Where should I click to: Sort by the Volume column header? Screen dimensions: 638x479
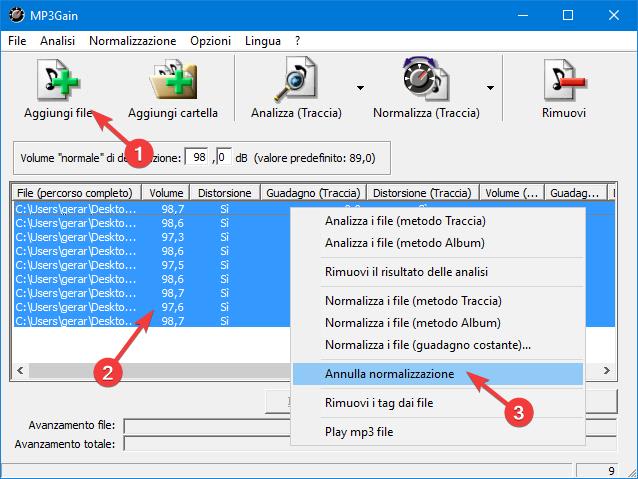pyautogui.click(x=166, y=192)
